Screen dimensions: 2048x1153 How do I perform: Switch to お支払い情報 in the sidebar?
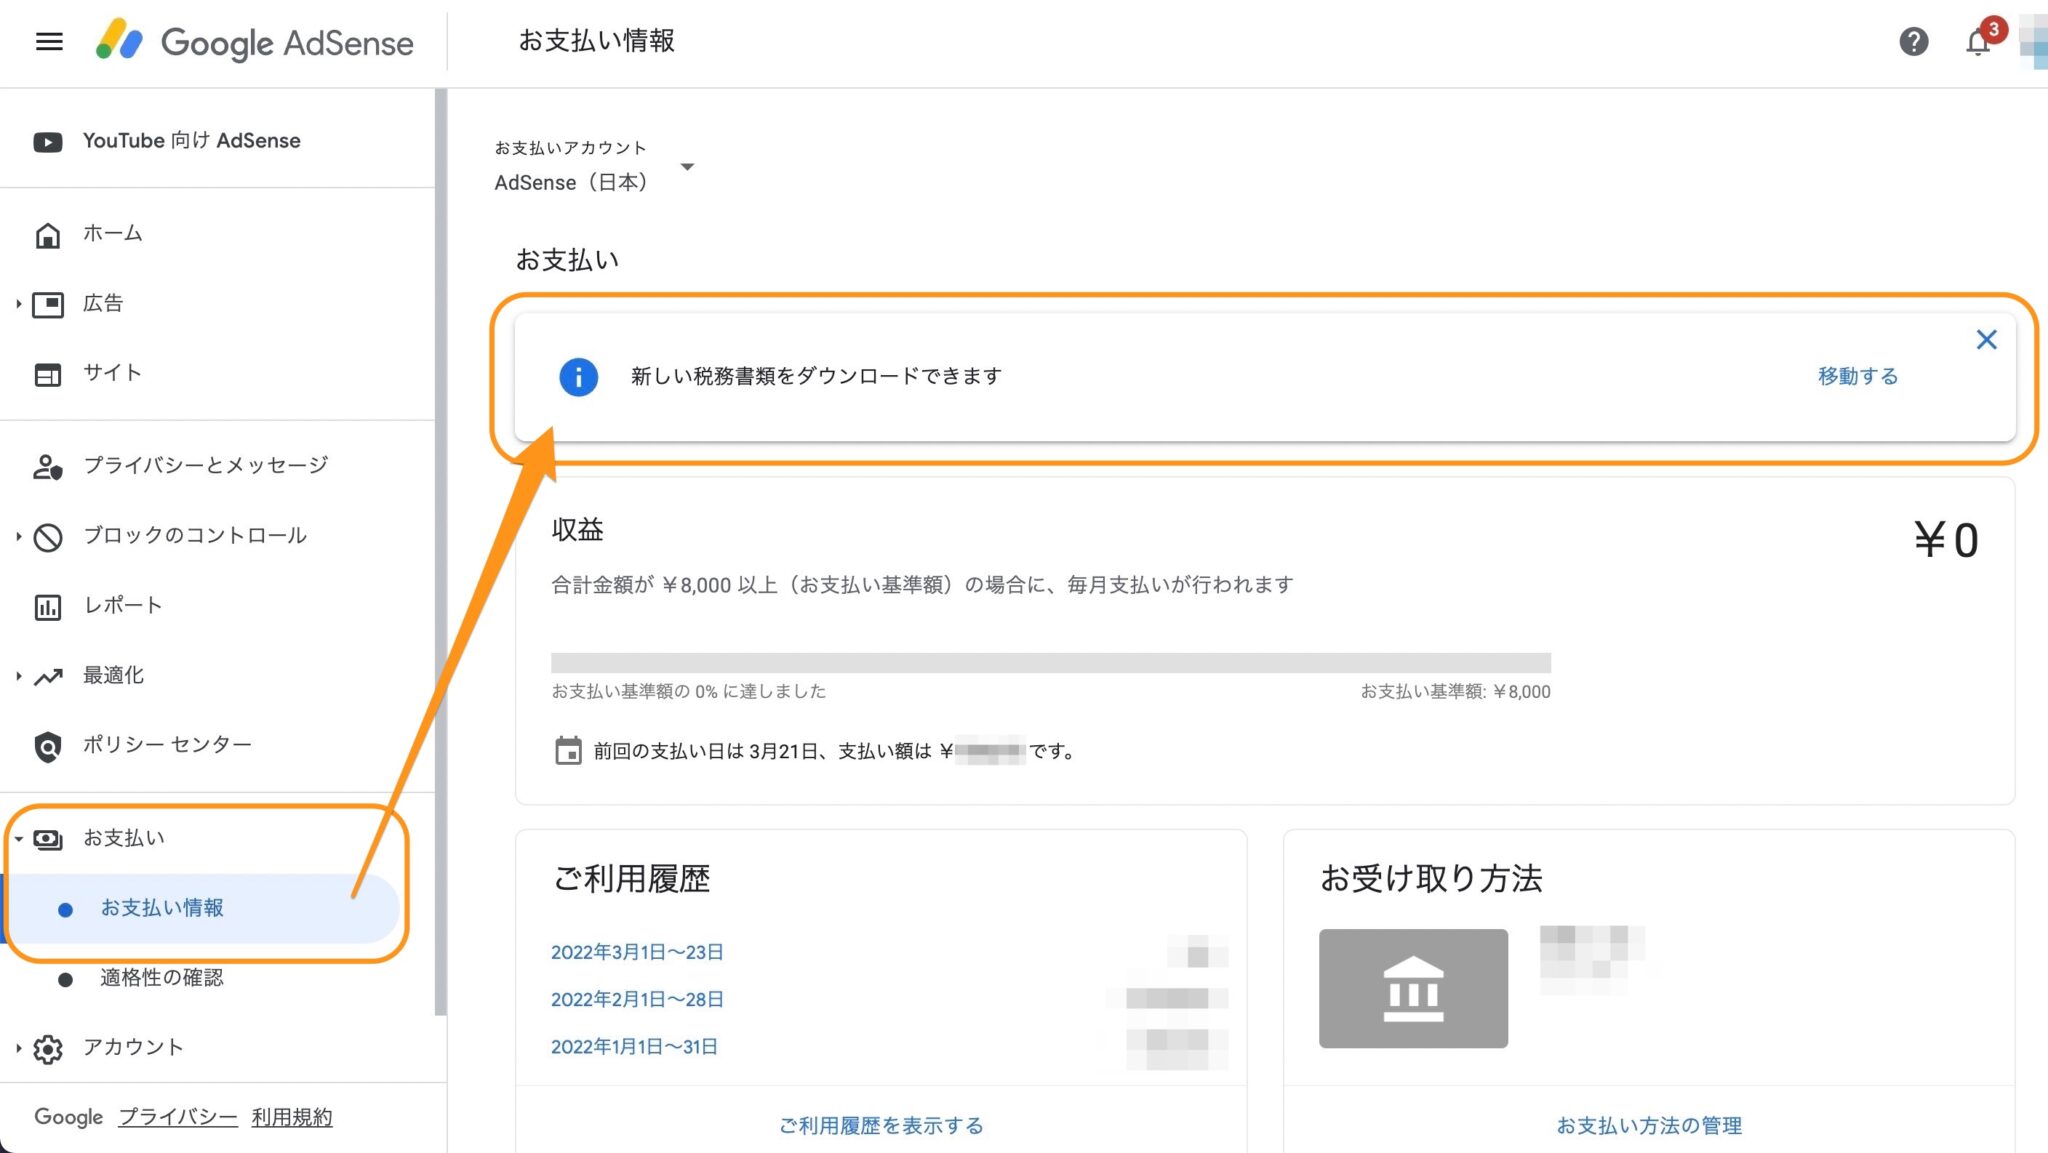(162, 908)
